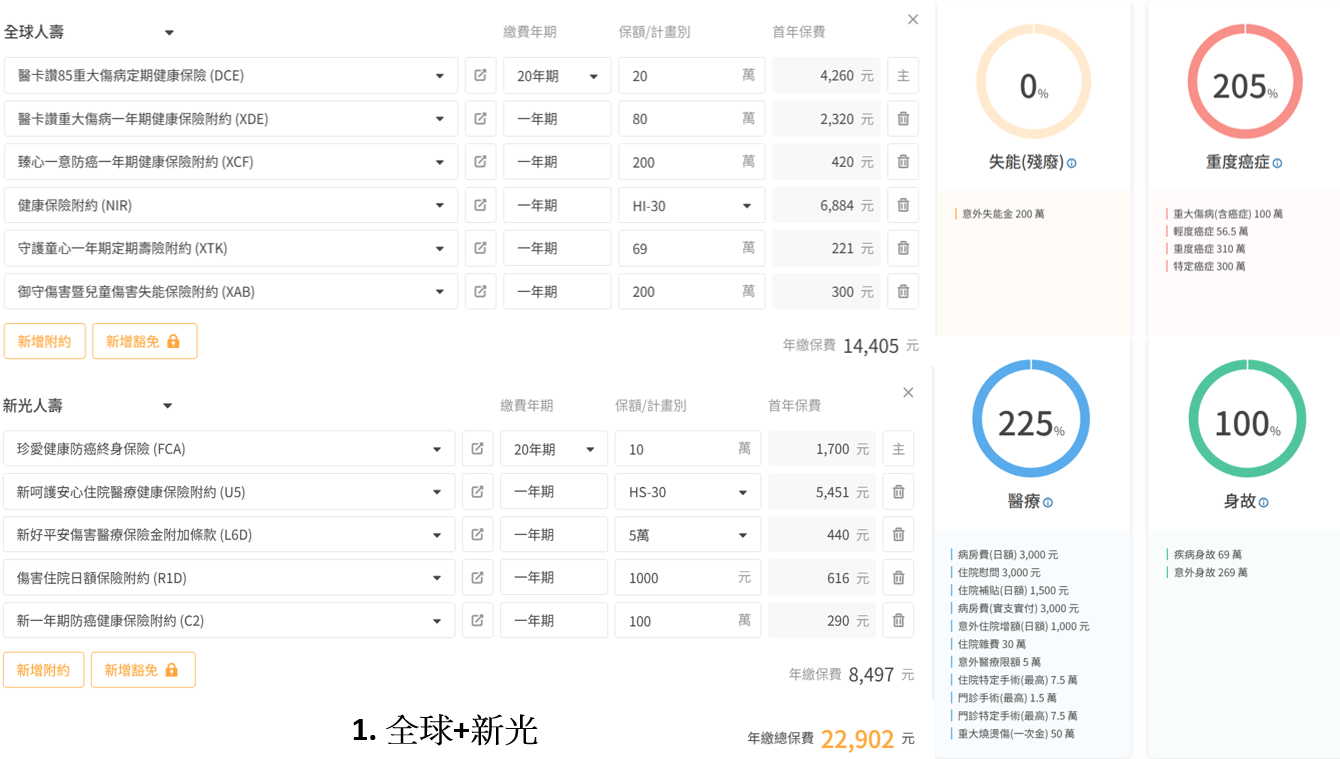Show info for 身故 coverage

pos(1263,503)
